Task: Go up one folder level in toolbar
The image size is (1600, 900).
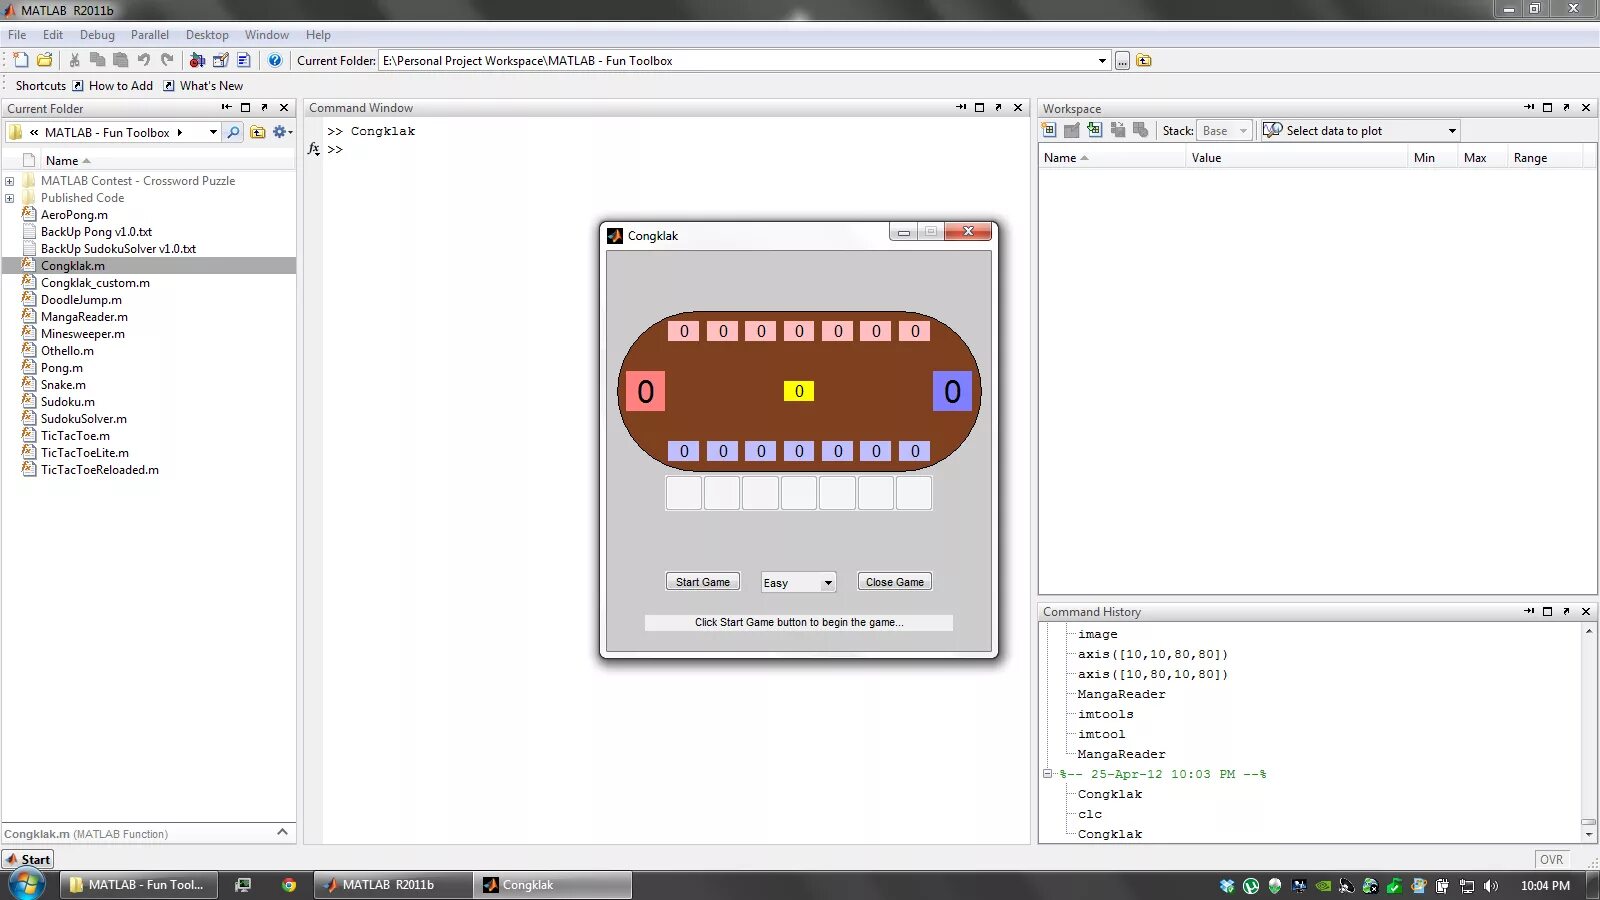Action: click(1144, 61)
